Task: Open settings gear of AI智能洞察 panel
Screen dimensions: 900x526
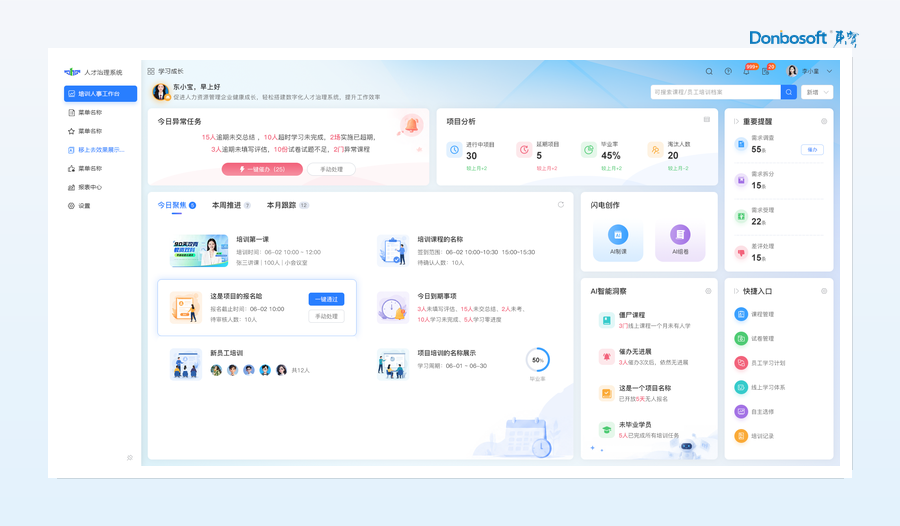Action: click(x=708, y=291)
